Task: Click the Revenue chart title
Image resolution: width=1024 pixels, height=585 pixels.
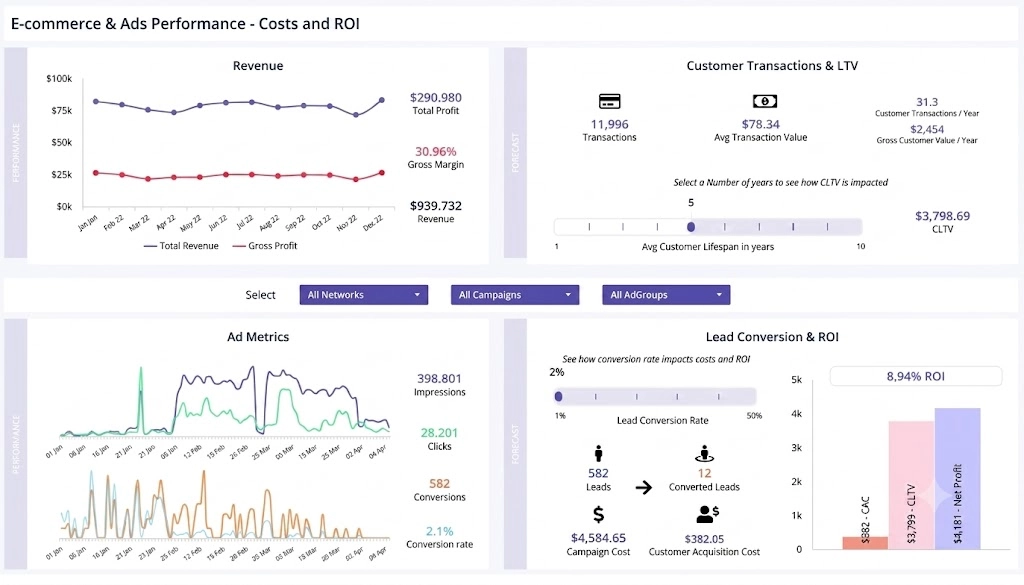Action: click(258, 66)
